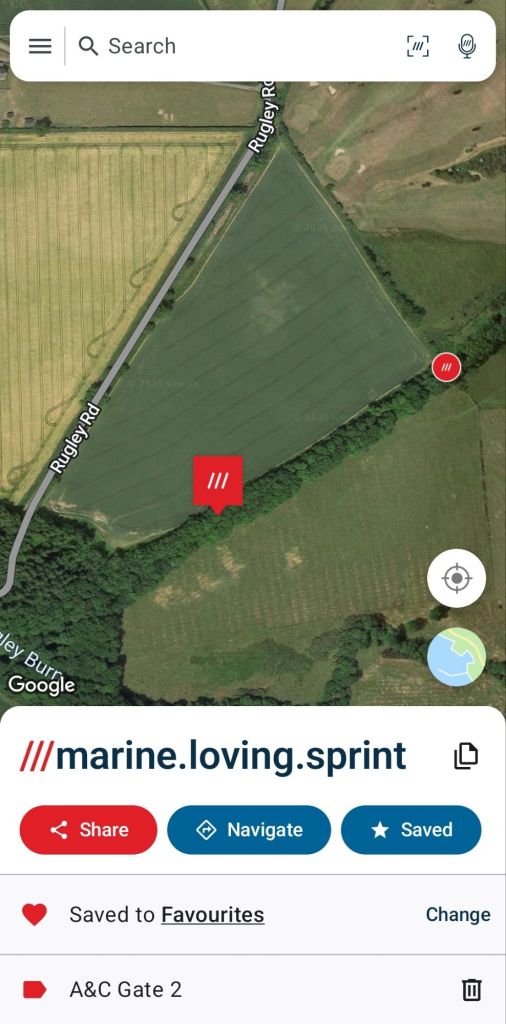Switch map type using map thumbnail

coord(456,657)
